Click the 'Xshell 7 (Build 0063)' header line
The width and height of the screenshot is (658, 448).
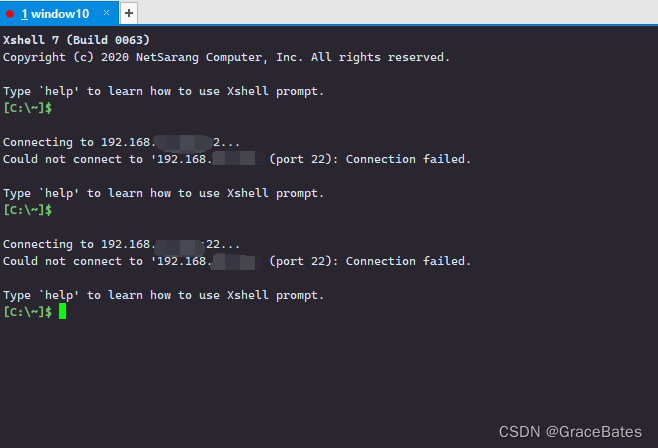(x=76, y=40)
